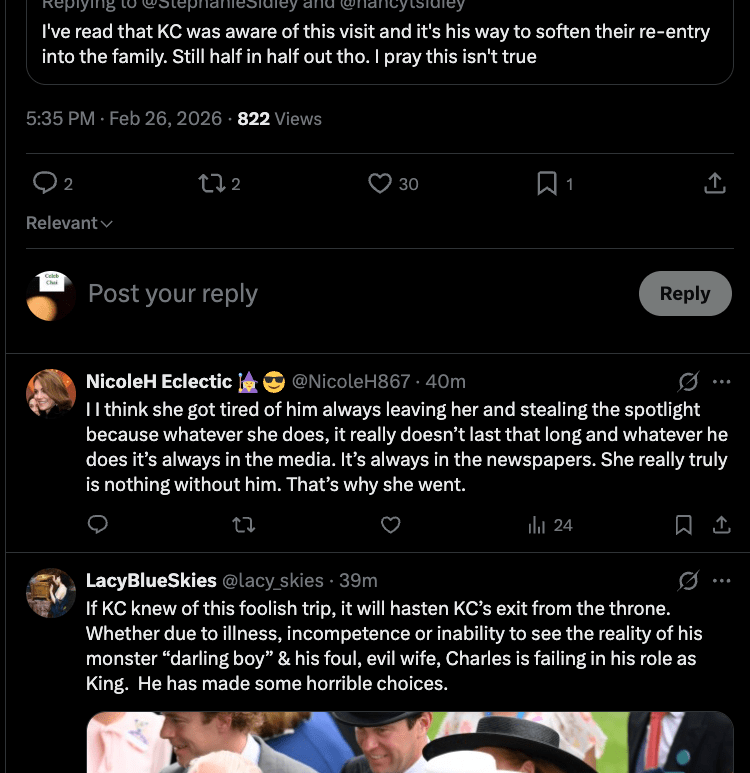
Task: Like NicoleH Eclectic's comment
Action: click(x=391, y=525)
